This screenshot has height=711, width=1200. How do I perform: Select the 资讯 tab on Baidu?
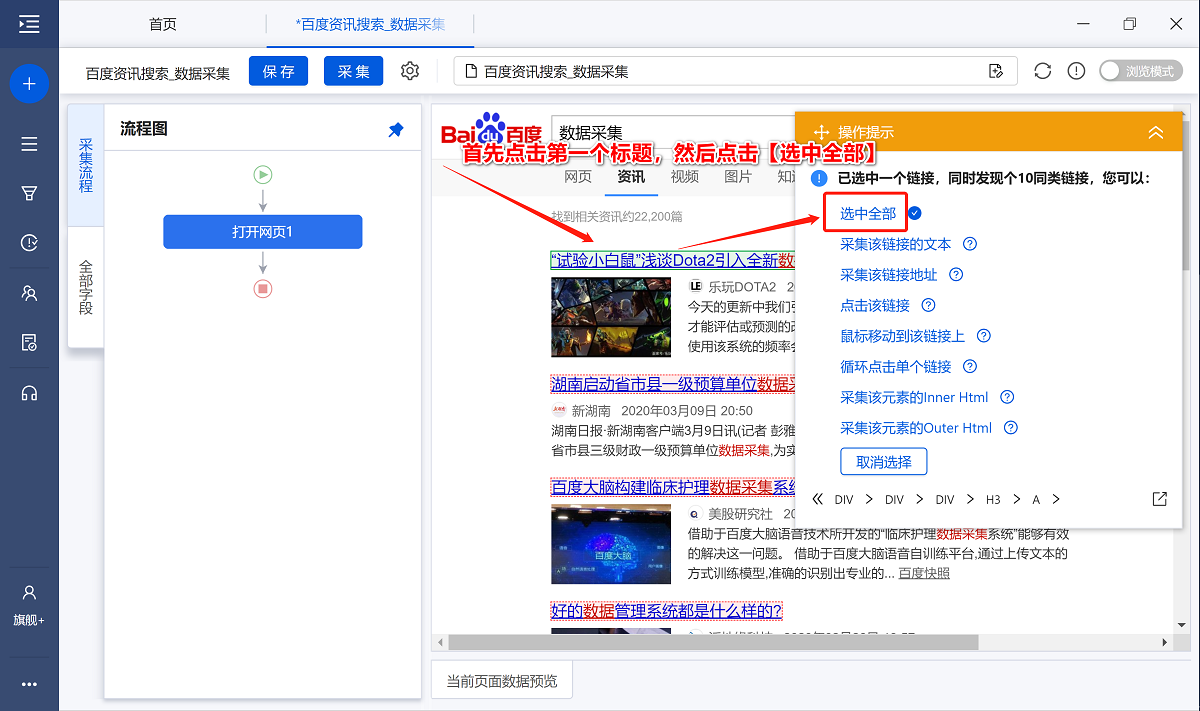[631, 177]
